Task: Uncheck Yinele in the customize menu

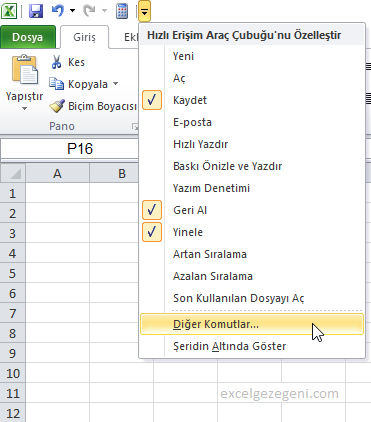Action: point(252,232)
